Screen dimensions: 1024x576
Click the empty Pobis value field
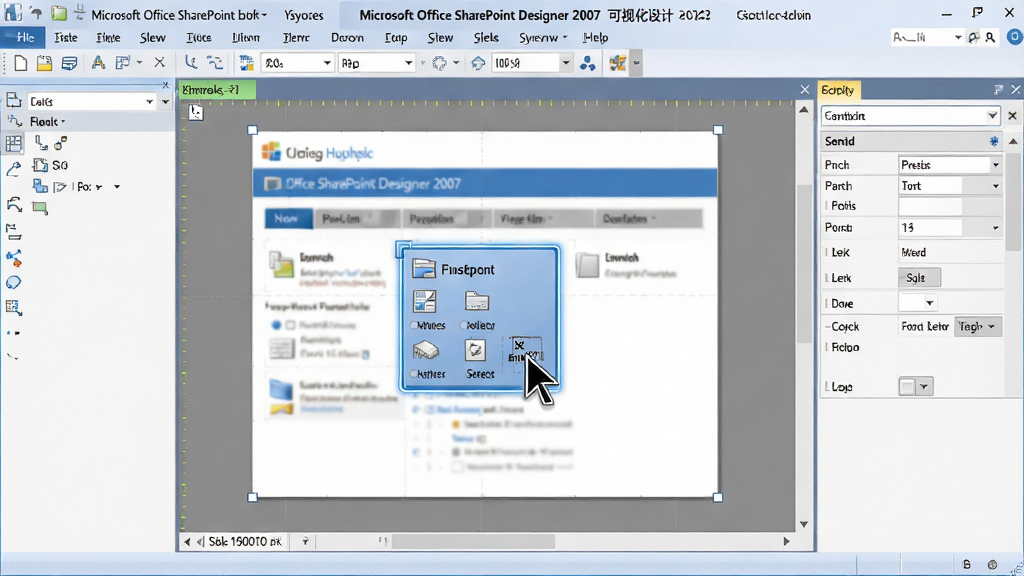tap(930, 206)
